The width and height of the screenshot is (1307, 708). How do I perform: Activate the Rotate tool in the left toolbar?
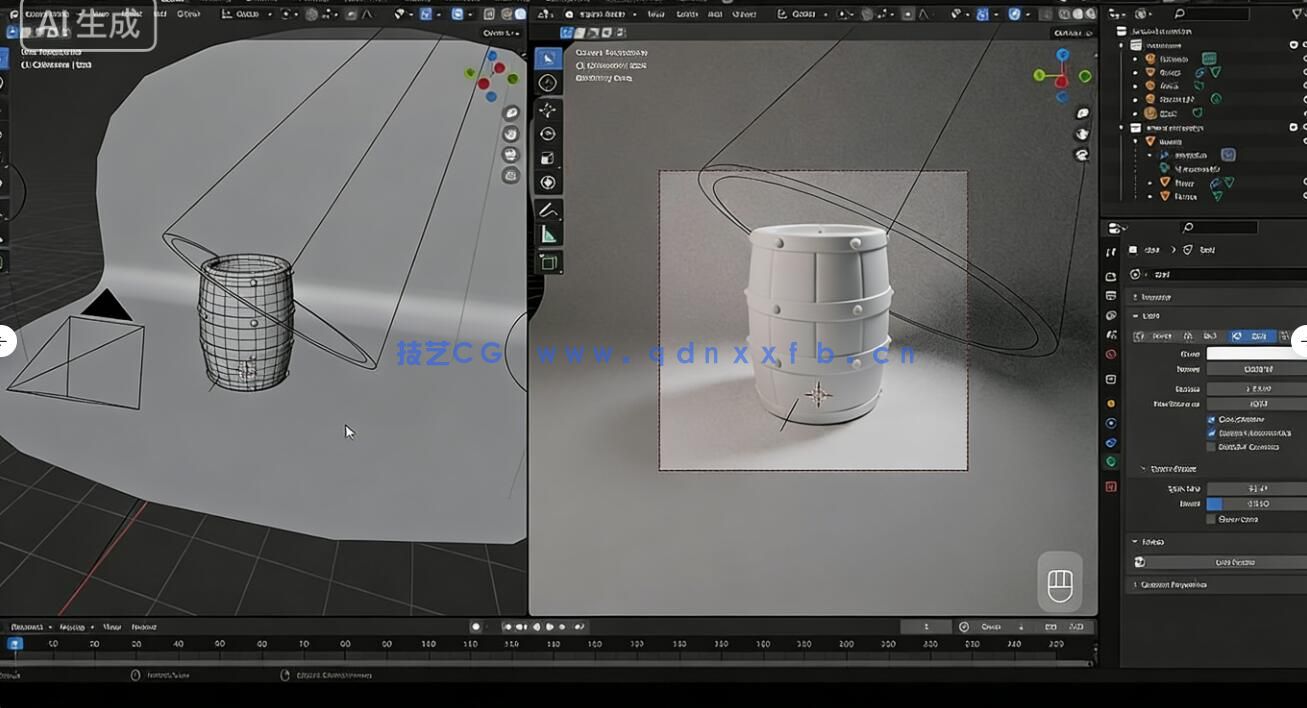pyautogui.click(x=548, y=132)
